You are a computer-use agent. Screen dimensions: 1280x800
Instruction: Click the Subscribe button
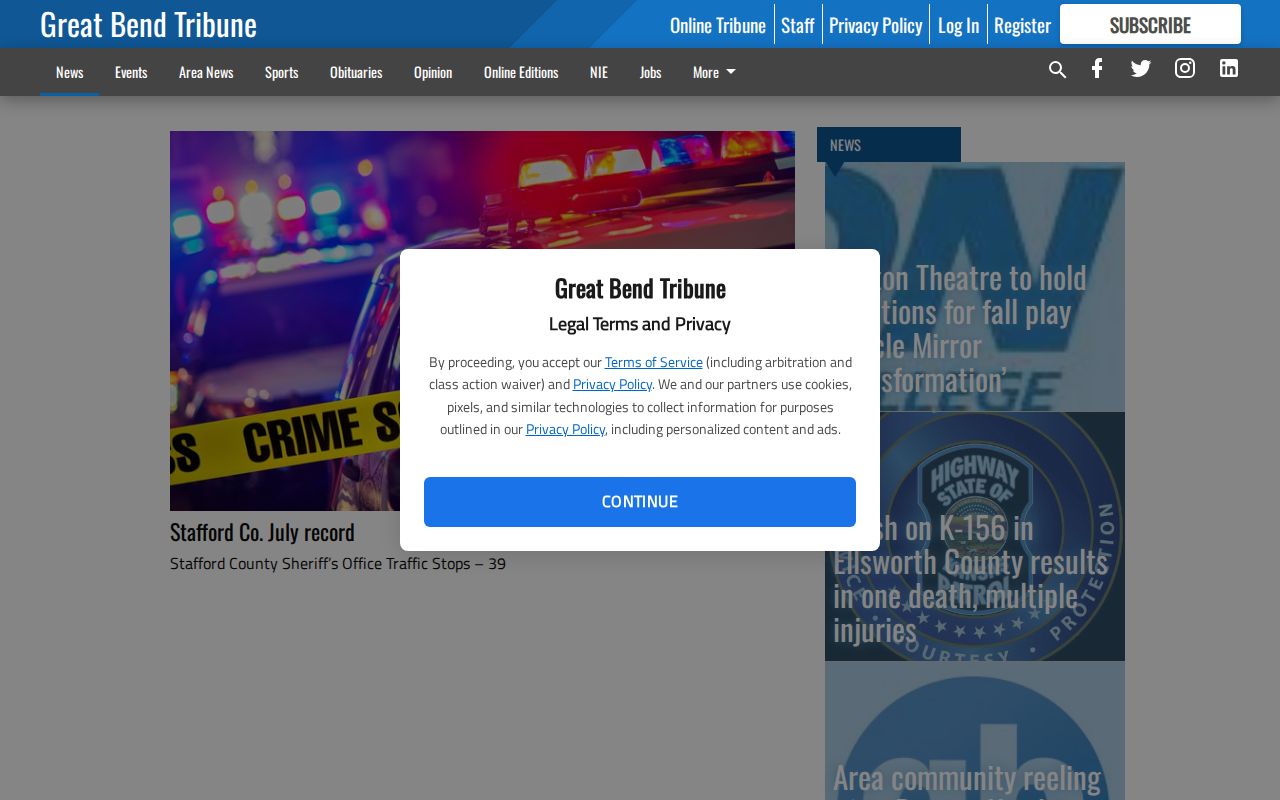(1150, 24)
